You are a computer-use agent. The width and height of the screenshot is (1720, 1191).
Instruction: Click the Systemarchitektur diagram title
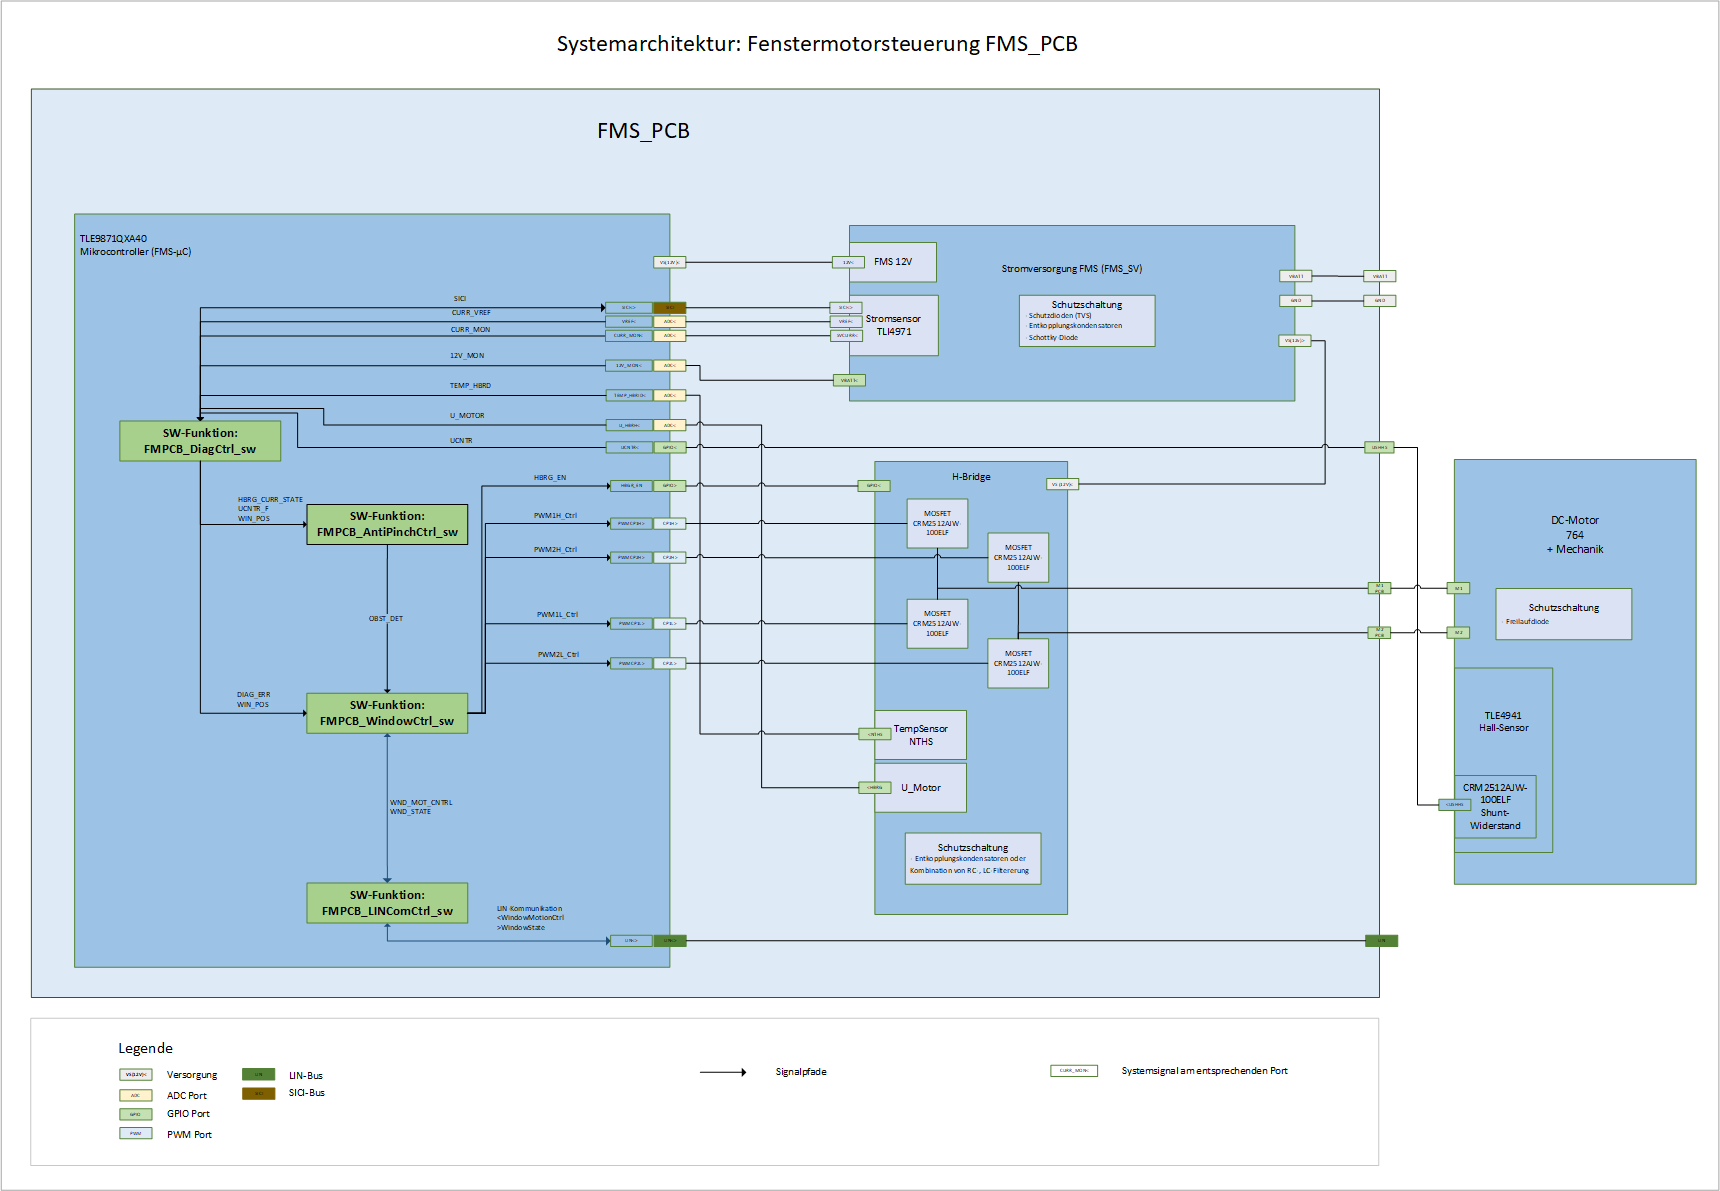(x=817, y=44)
